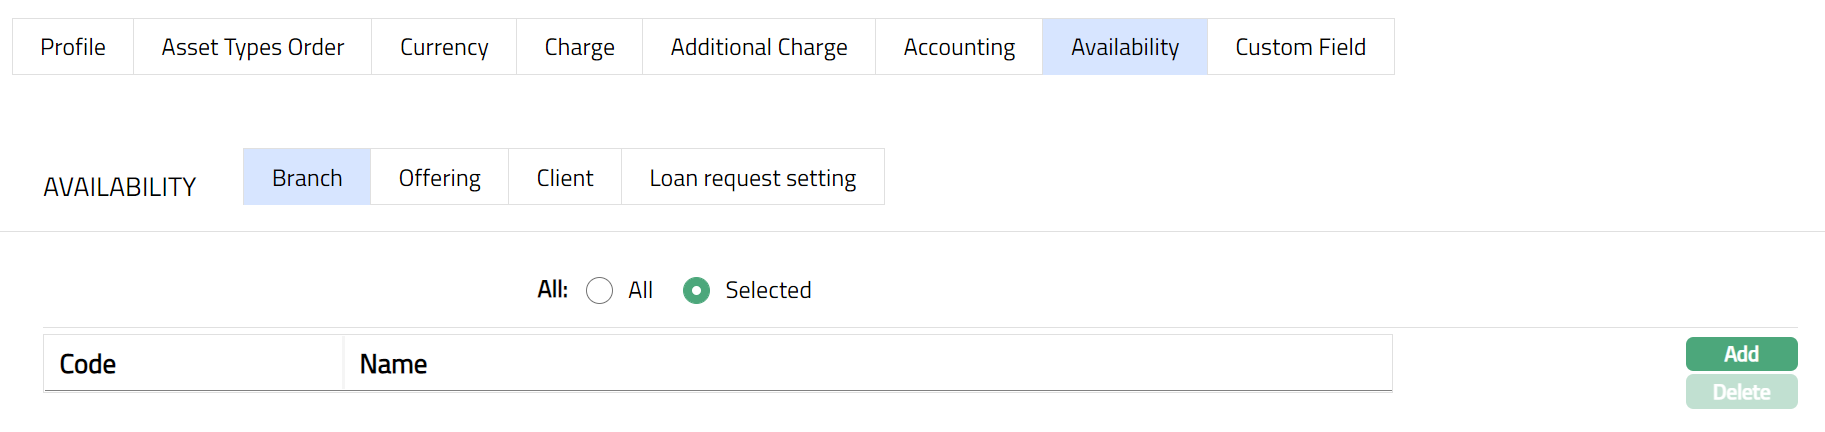Click the Name column header
This screenshot has width=1825, height=432.
coord(393,364)
